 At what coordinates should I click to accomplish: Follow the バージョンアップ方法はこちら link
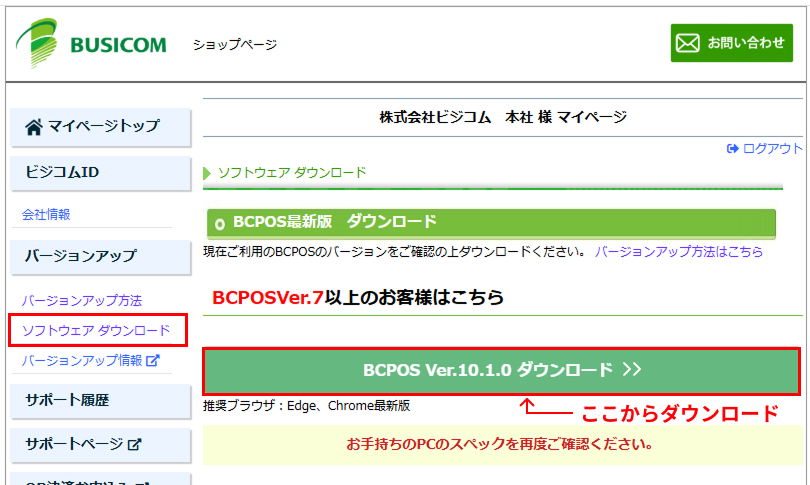coord(678,252)
